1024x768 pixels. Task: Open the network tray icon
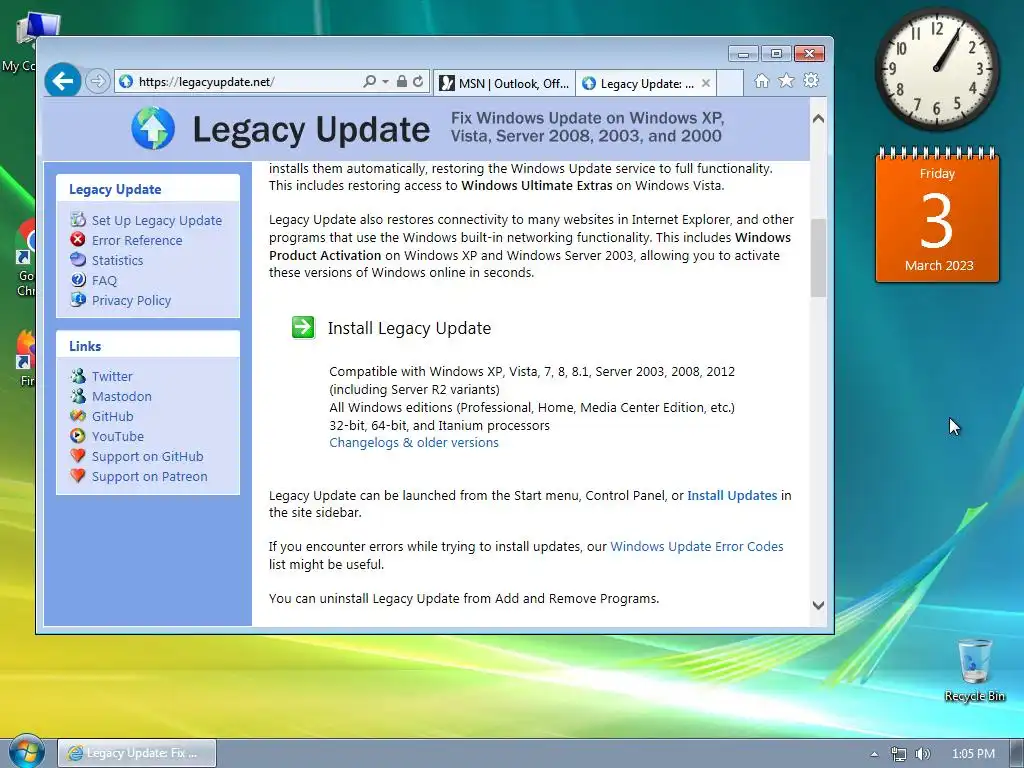coord(899,754)
